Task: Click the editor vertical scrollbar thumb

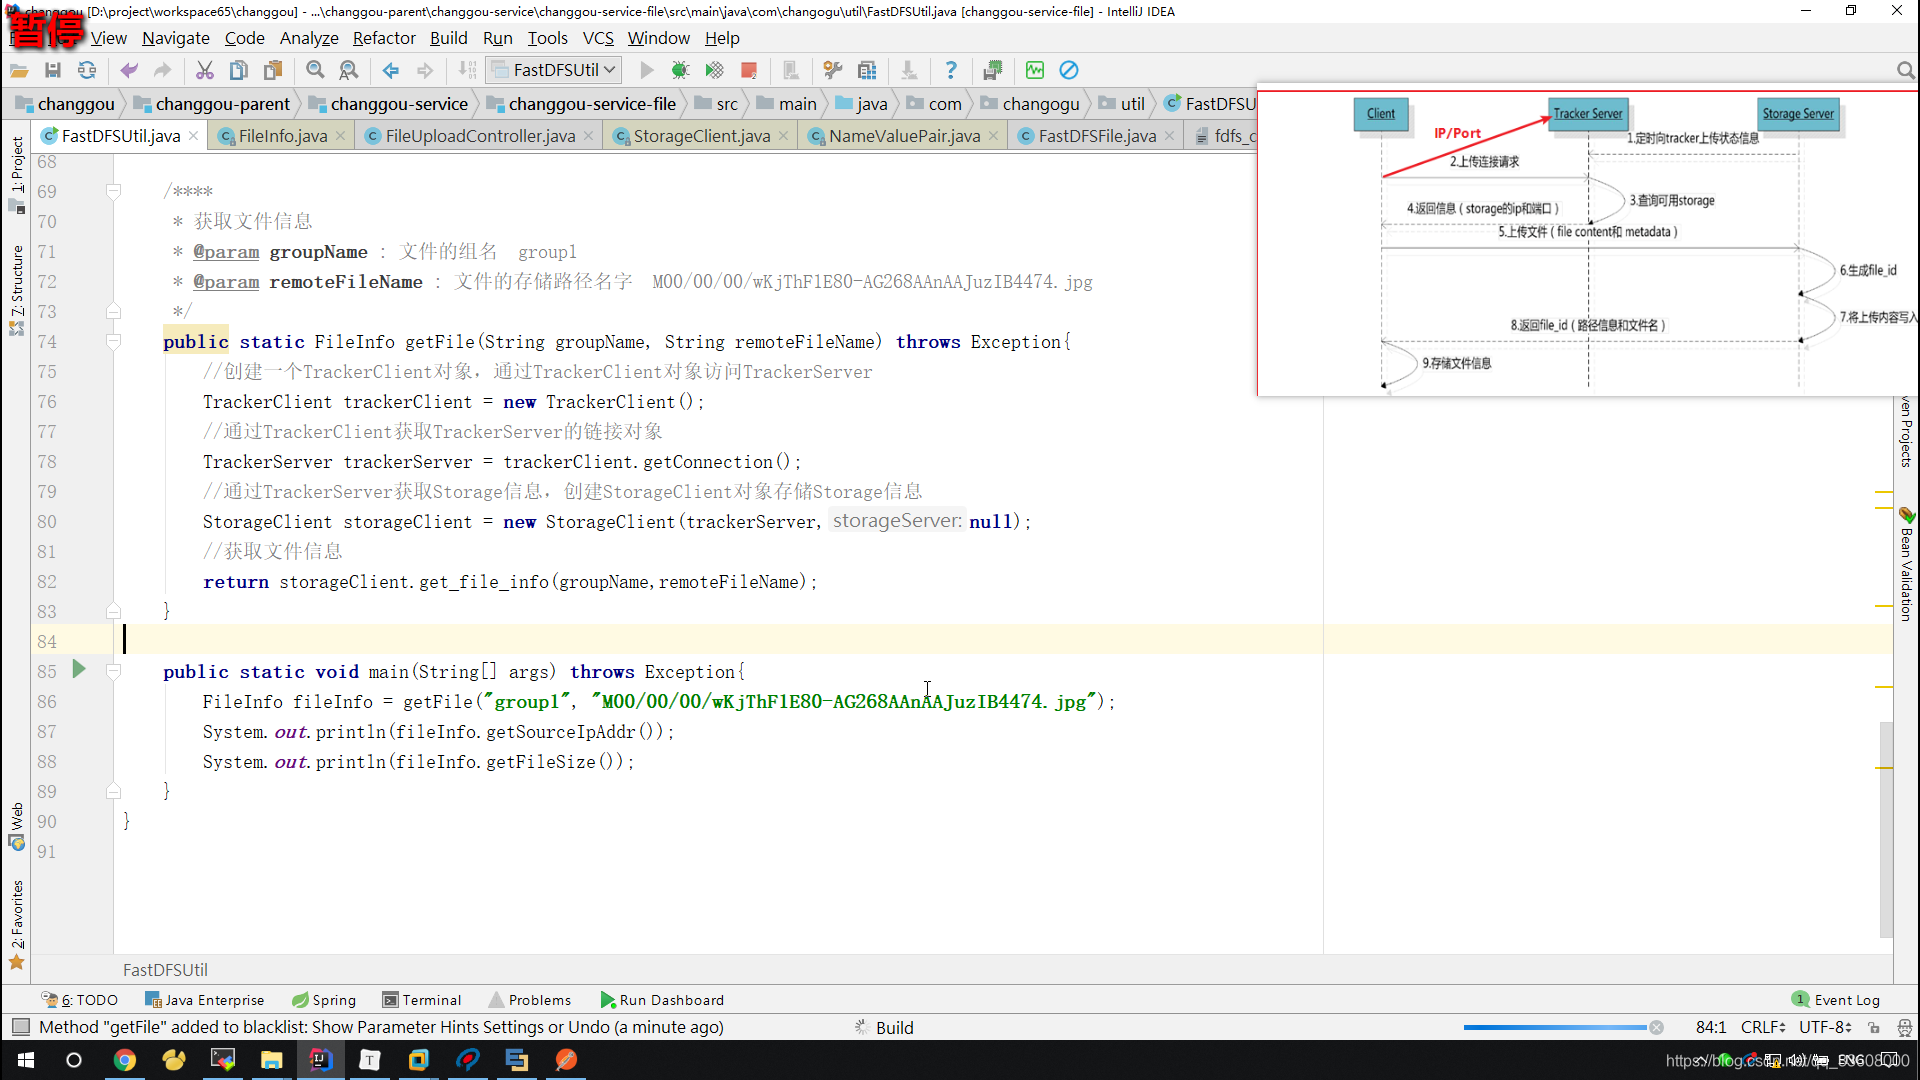Action: tap(1886, 830)
